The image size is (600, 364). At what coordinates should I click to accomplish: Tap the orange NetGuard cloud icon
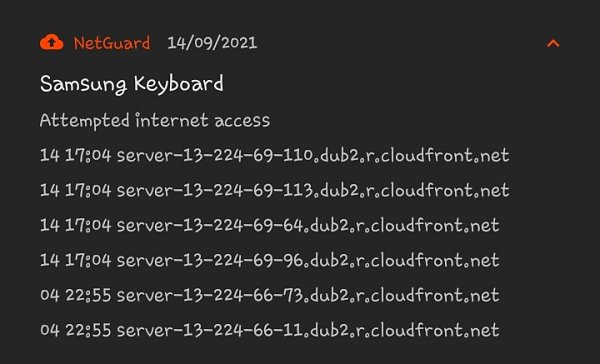52,42
